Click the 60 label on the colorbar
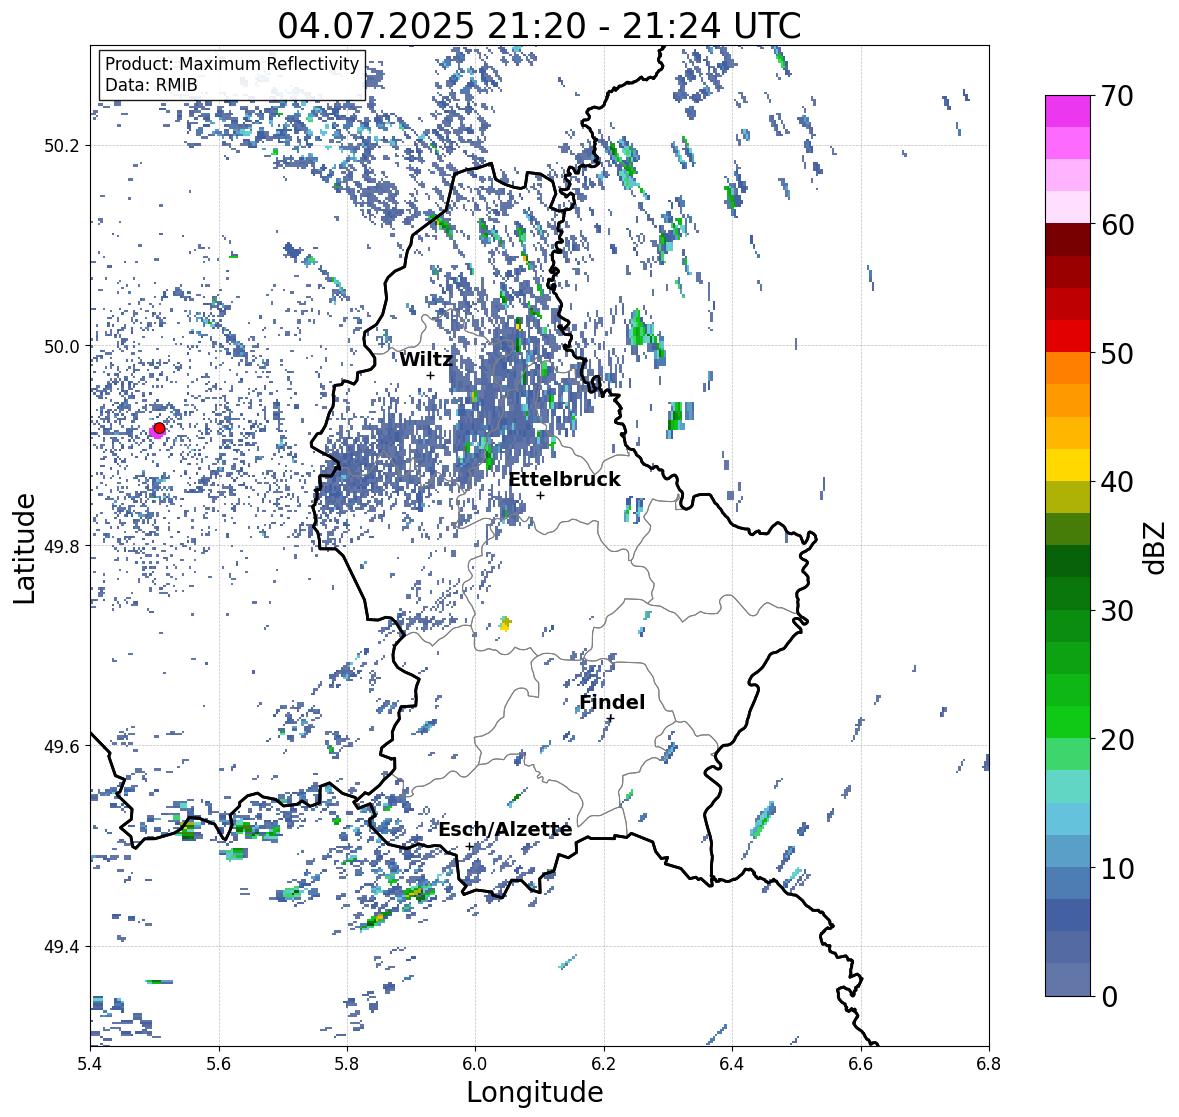The height and width of the screenshot is (1117, 1179). pyautogui.click(x=1116, y=225)
